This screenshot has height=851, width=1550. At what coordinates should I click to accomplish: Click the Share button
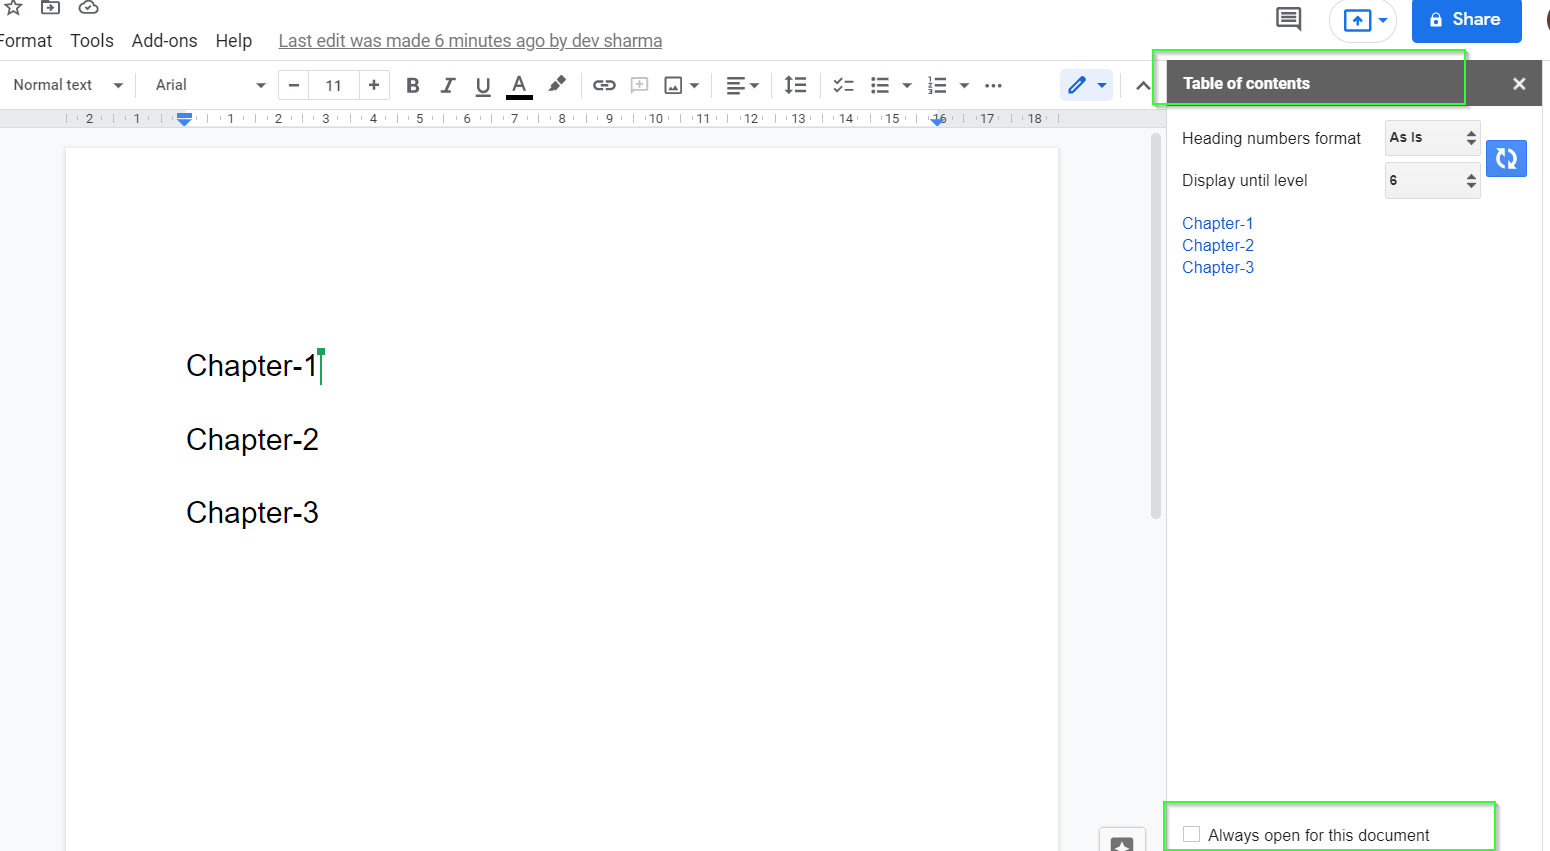(x=1466, y=20)
